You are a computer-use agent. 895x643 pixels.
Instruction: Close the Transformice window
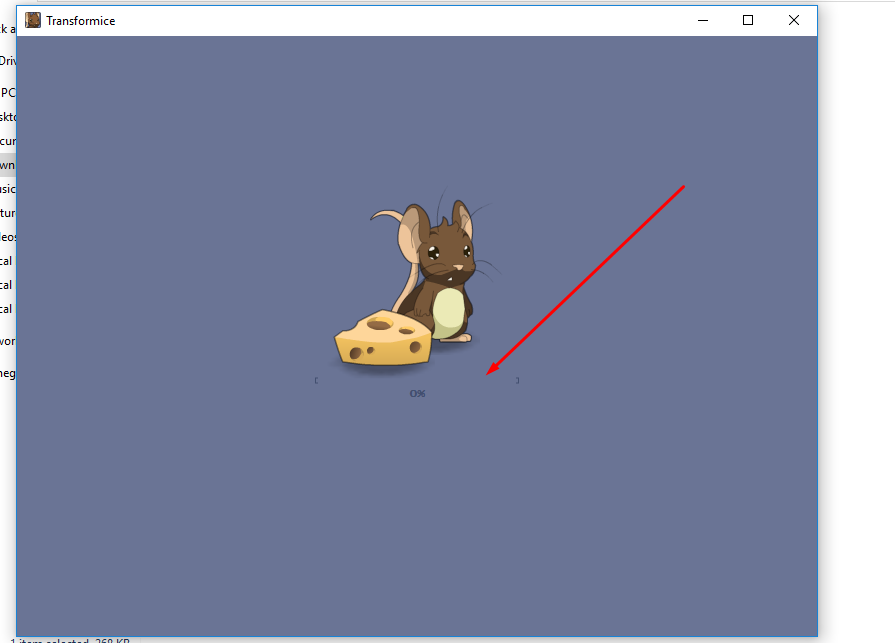point(793,21)
